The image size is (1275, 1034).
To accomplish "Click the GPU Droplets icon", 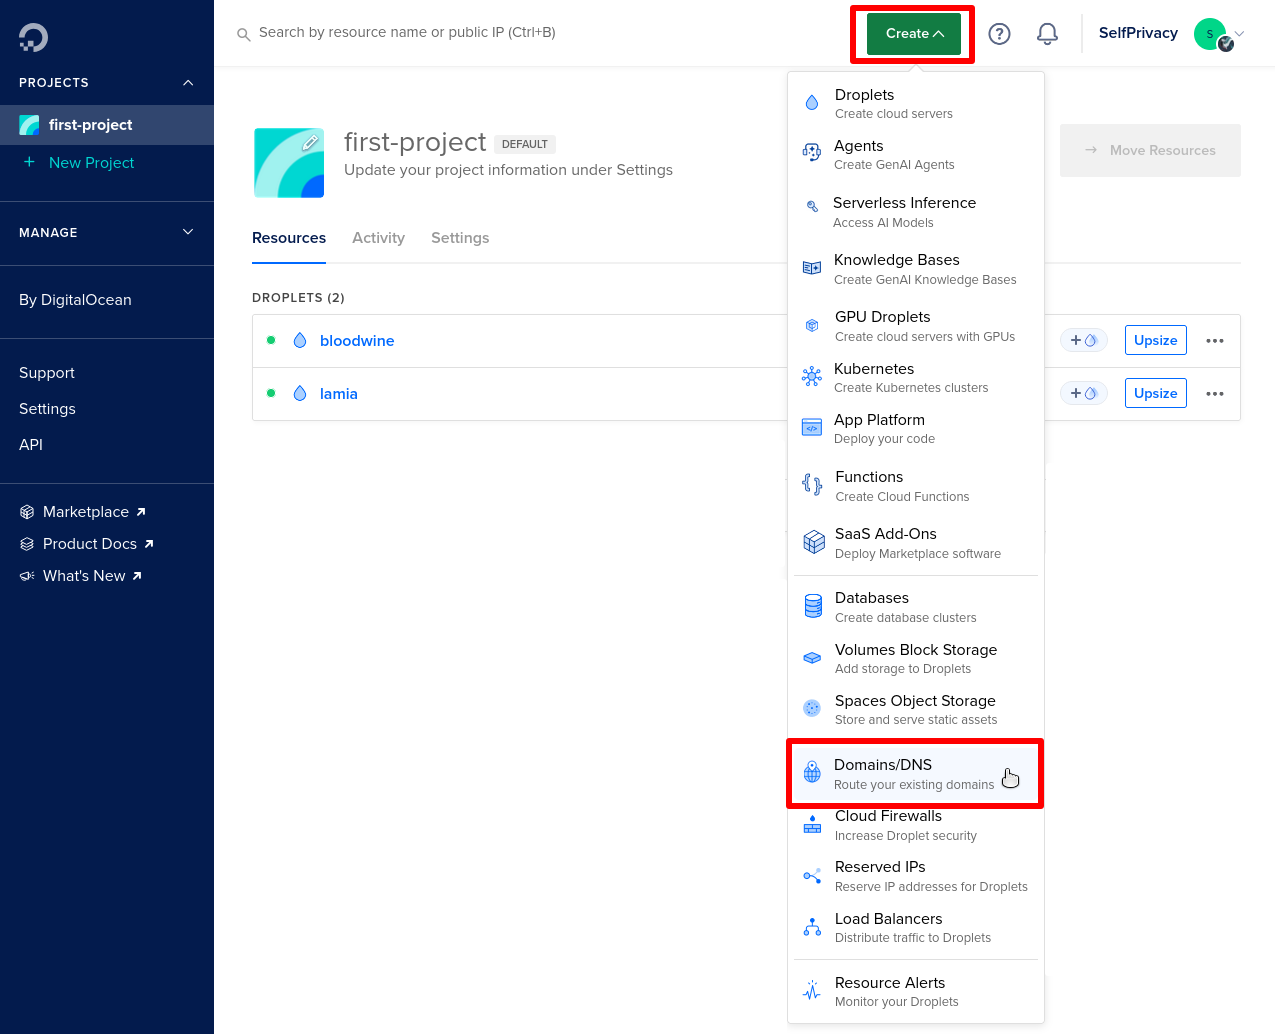I will pyautogui.click(x=812, y=325).
